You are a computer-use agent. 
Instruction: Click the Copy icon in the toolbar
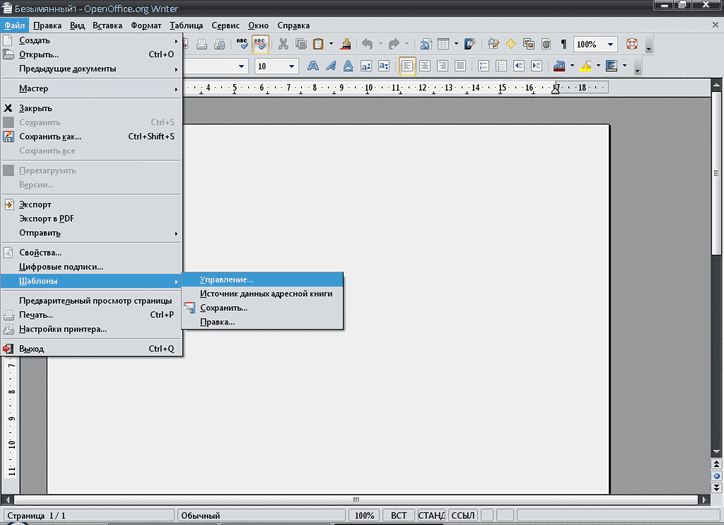click(301, 44)
